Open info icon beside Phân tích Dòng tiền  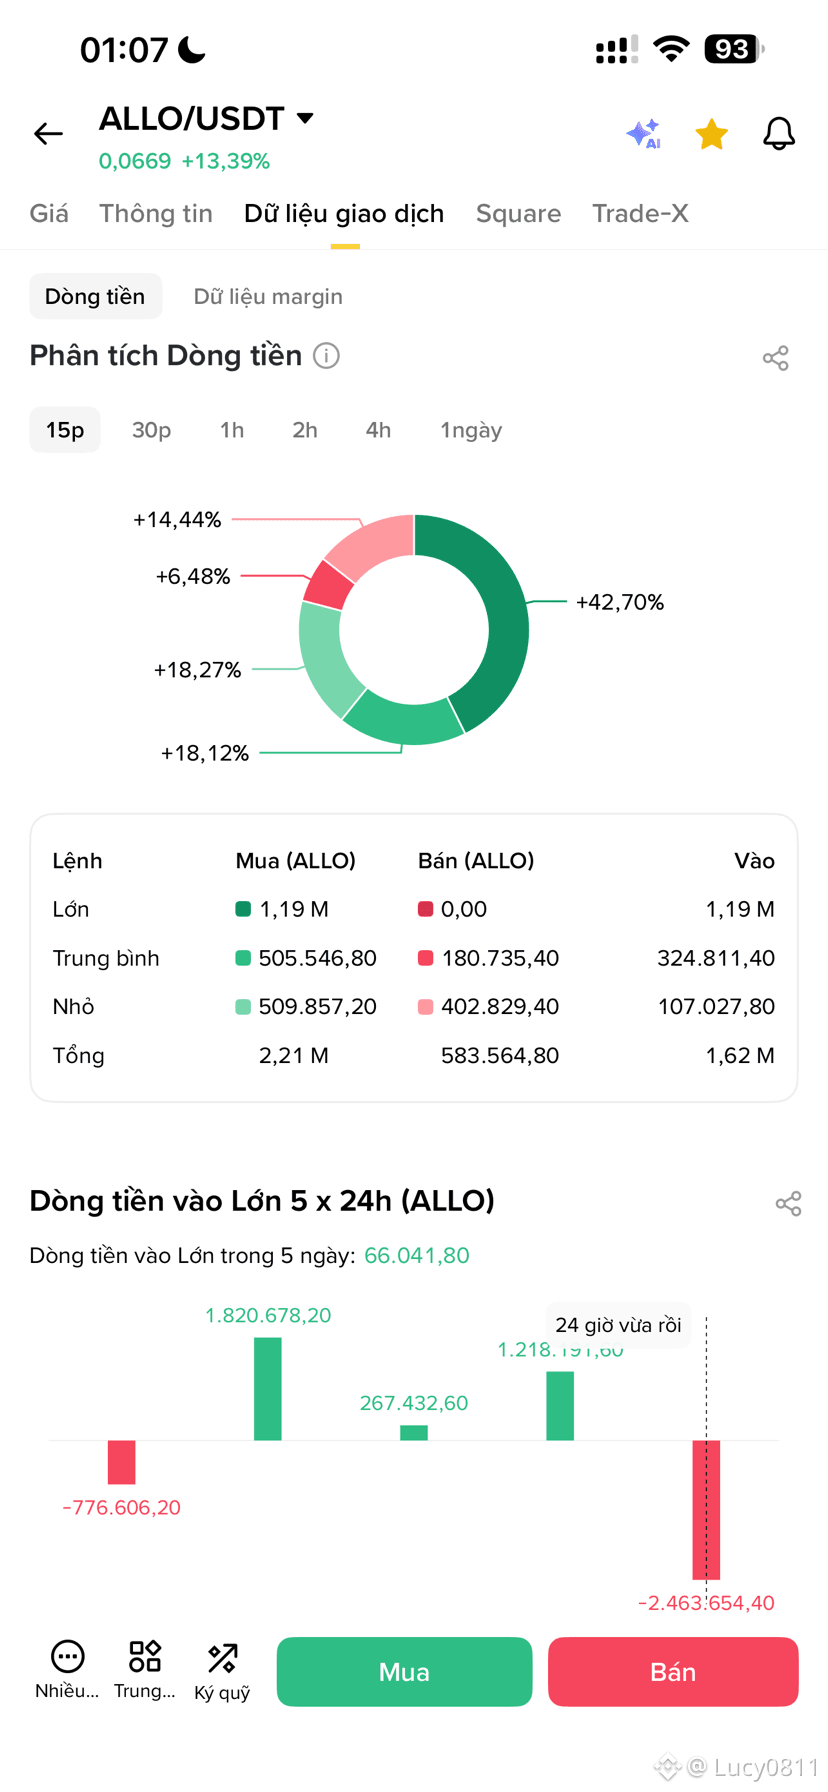tap(327, 356)
